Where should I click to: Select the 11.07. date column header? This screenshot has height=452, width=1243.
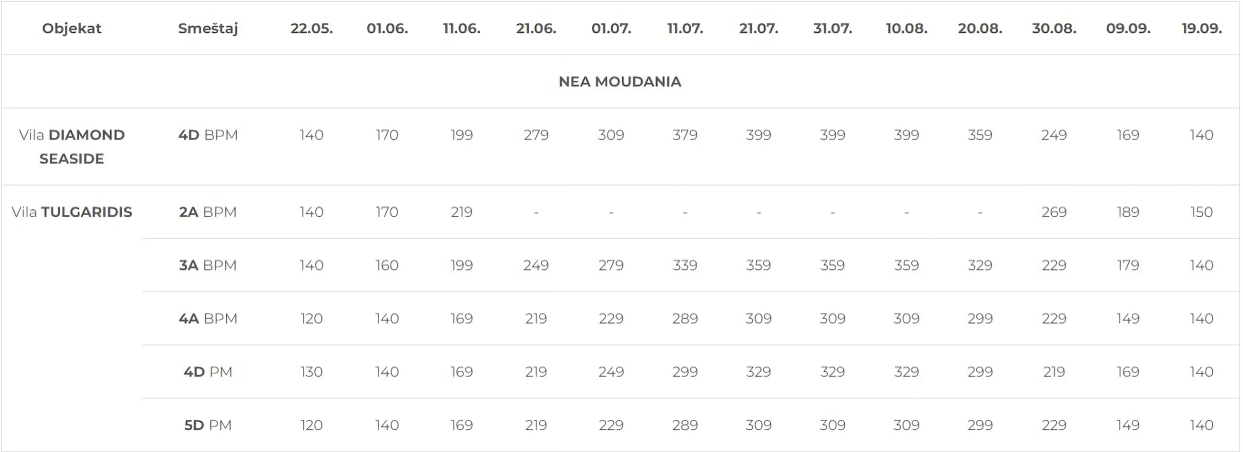coord(685,29)
